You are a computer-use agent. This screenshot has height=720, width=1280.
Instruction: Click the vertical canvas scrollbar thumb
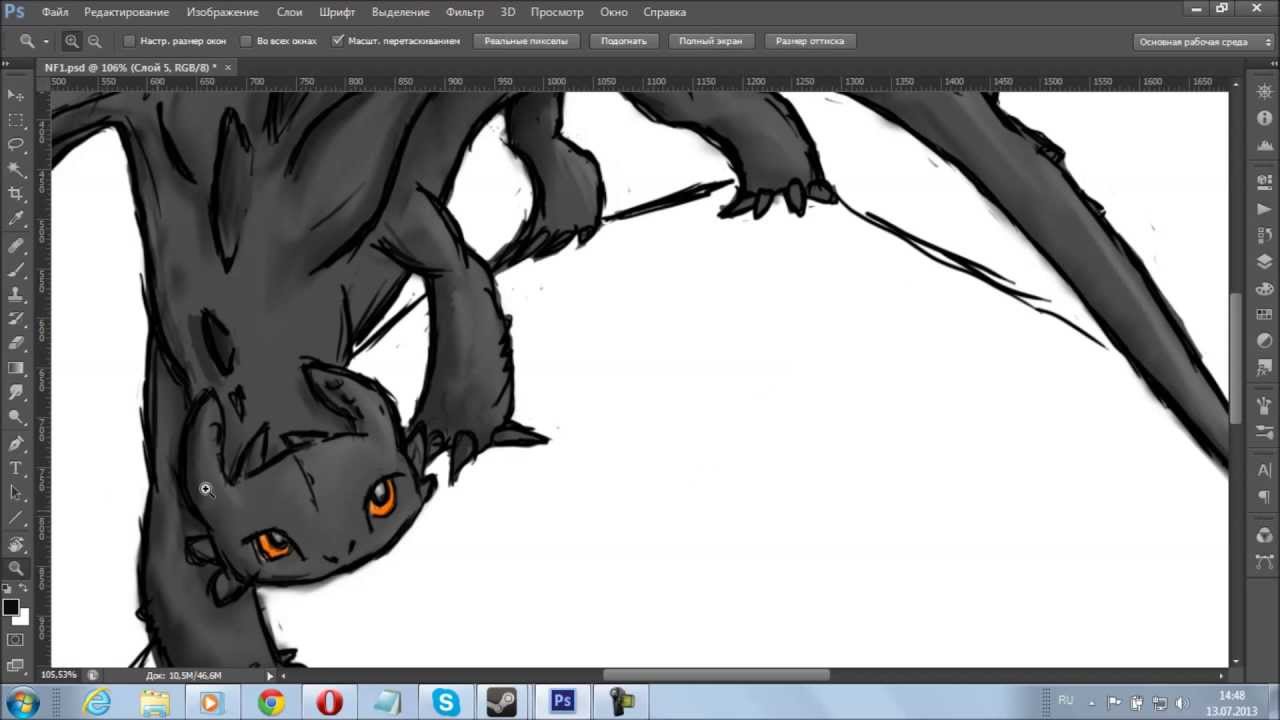click(x=1236, y=357)
